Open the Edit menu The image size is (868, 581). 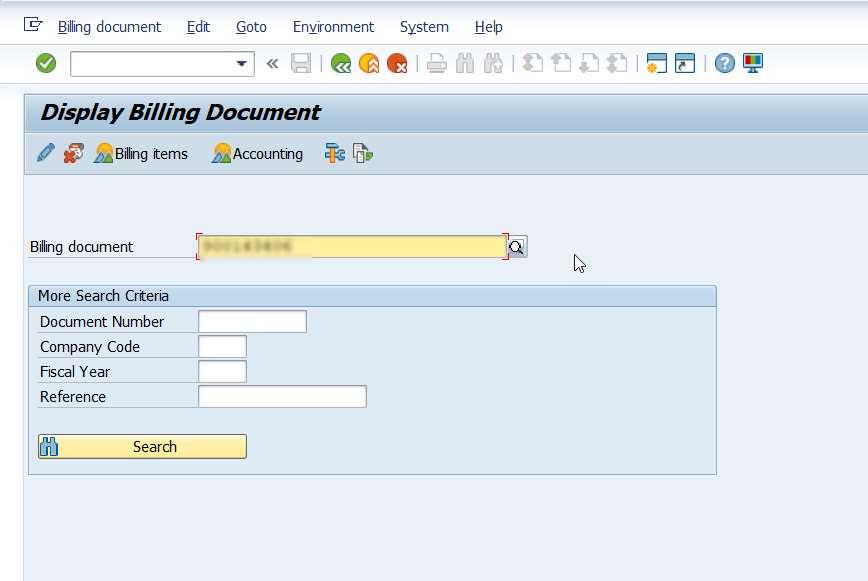pyautogui.click(x=198, y=27)
